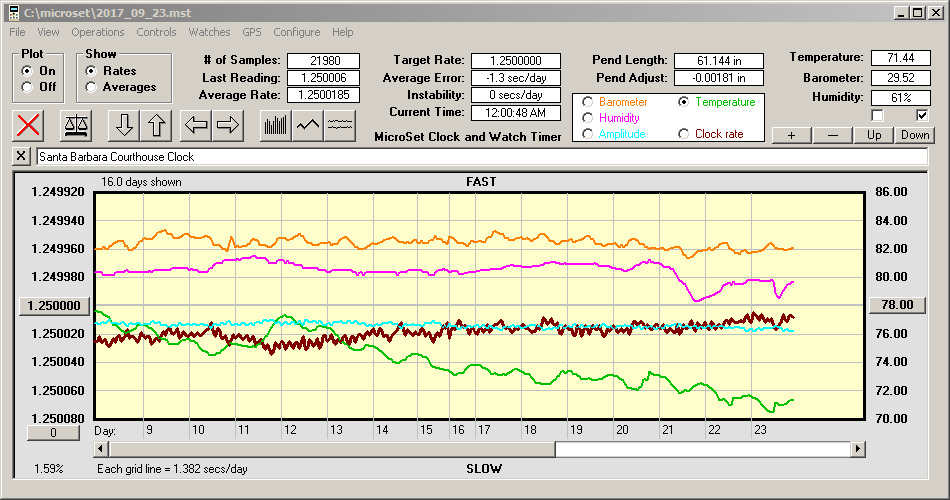The height and width of the screenshot is (500, 950).
Task: Open the File menu
Action: point(17,32)
